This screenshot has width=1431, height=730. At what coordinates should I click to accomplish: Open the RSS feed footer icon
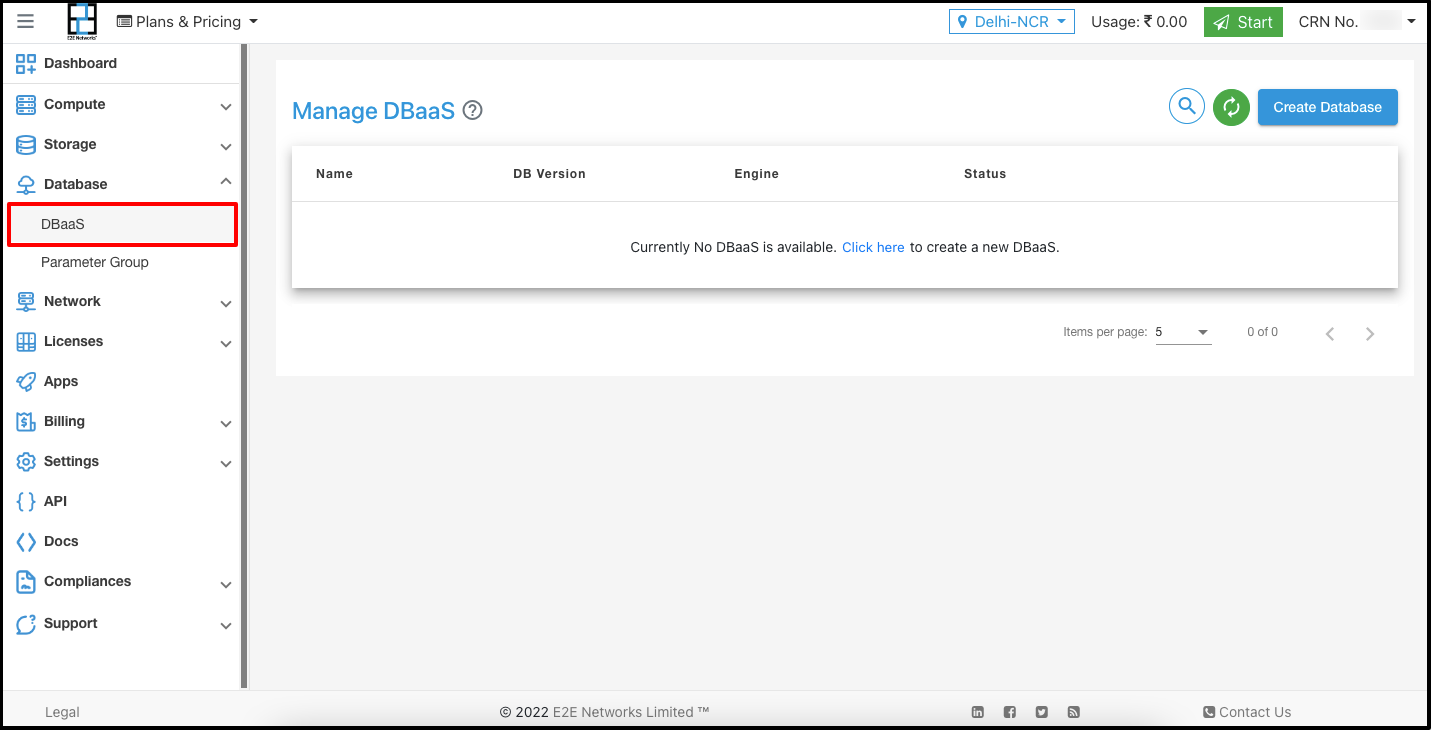[1074, 712]
